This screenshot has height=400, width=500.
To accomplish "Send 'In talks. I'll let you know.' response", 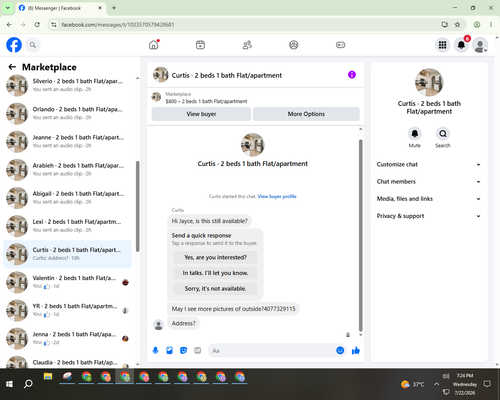I will point(215,273).
